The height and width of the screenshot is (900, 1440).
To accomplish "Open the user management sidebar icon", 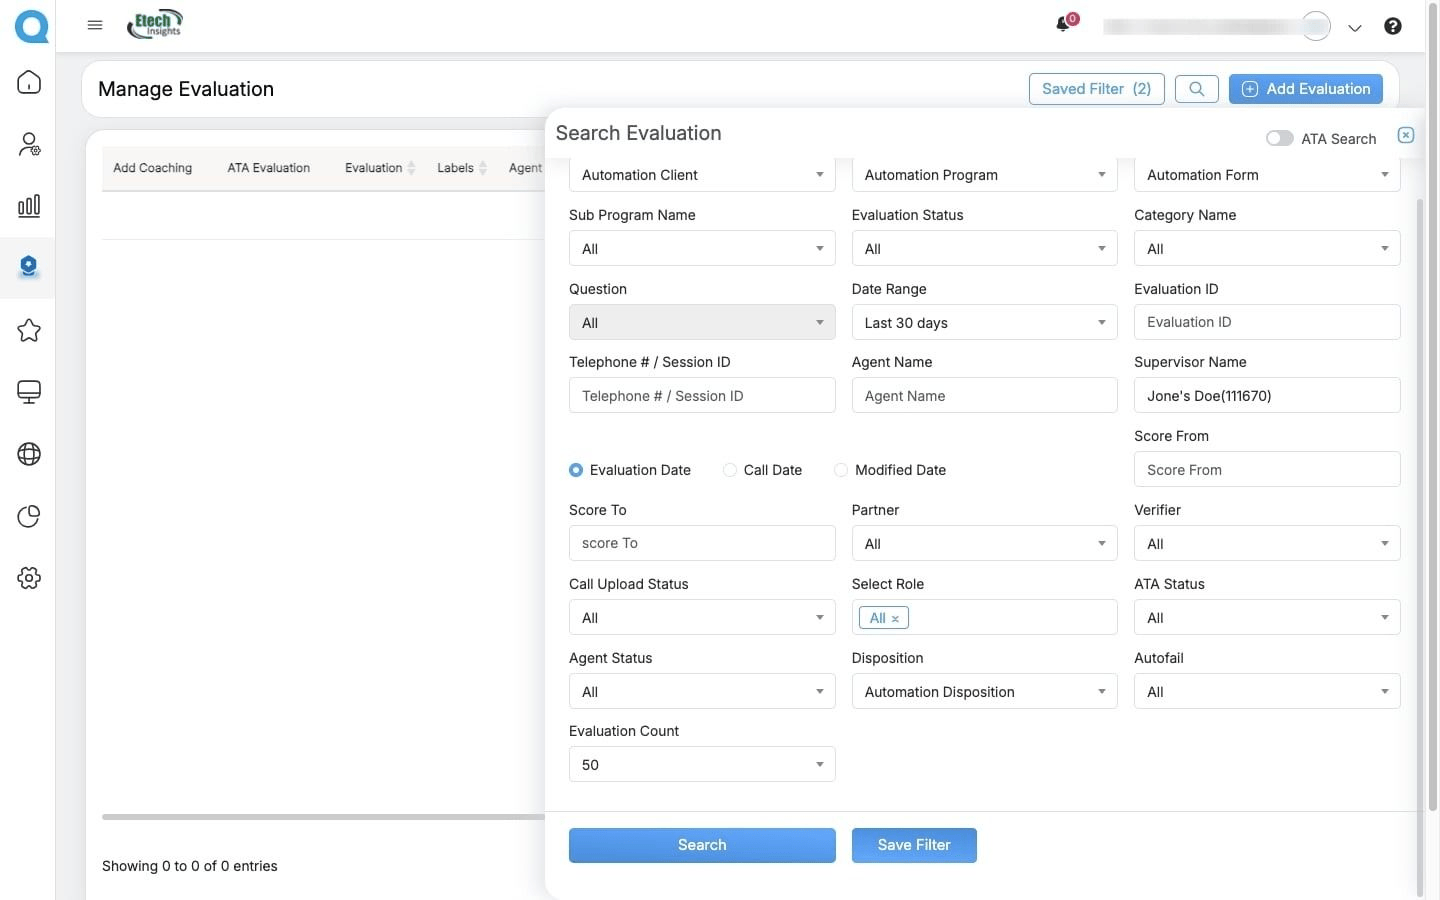I will pyautogui.click(x=29, y=145).
